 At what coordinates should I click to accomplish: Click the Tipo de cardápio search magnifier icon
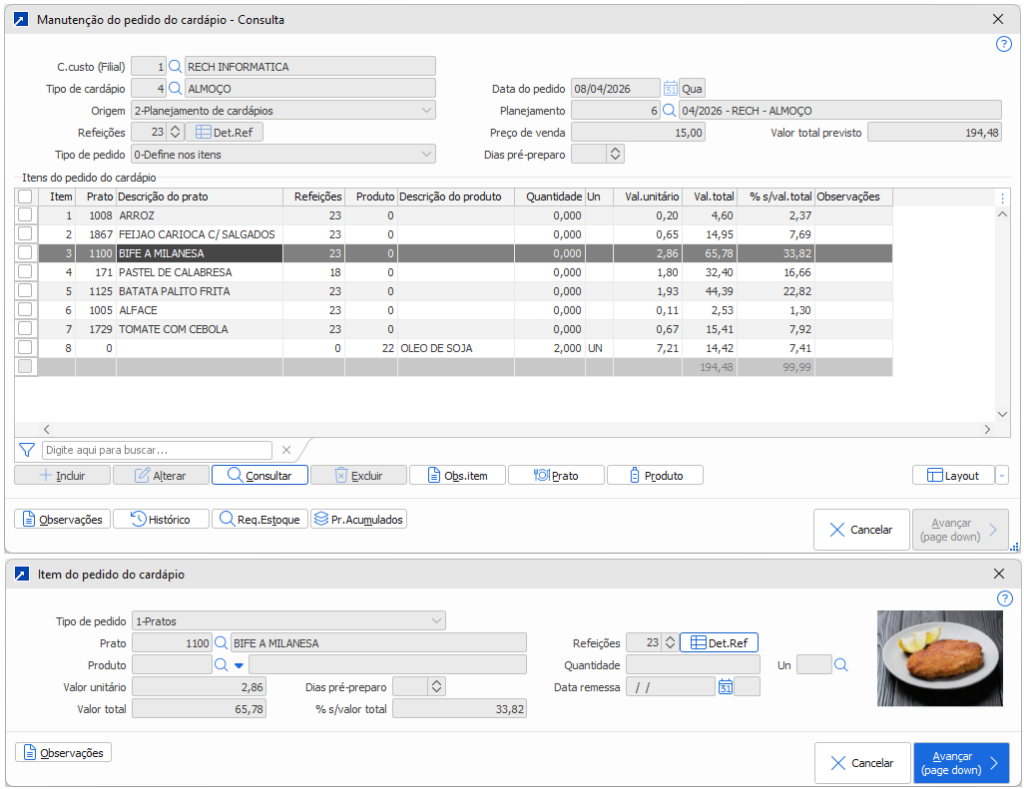pos(175,88)
